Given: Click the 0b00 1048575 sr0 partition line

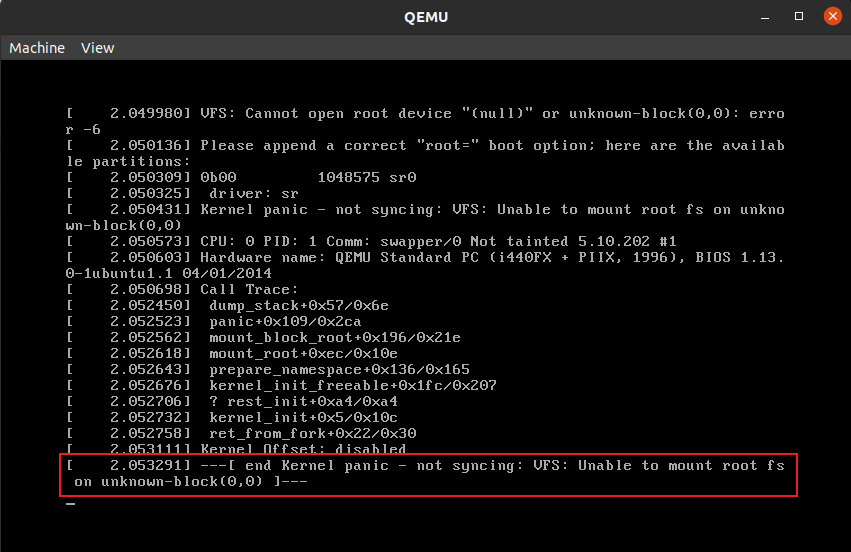Looking at the screenshot, I should tap(241, 177).
